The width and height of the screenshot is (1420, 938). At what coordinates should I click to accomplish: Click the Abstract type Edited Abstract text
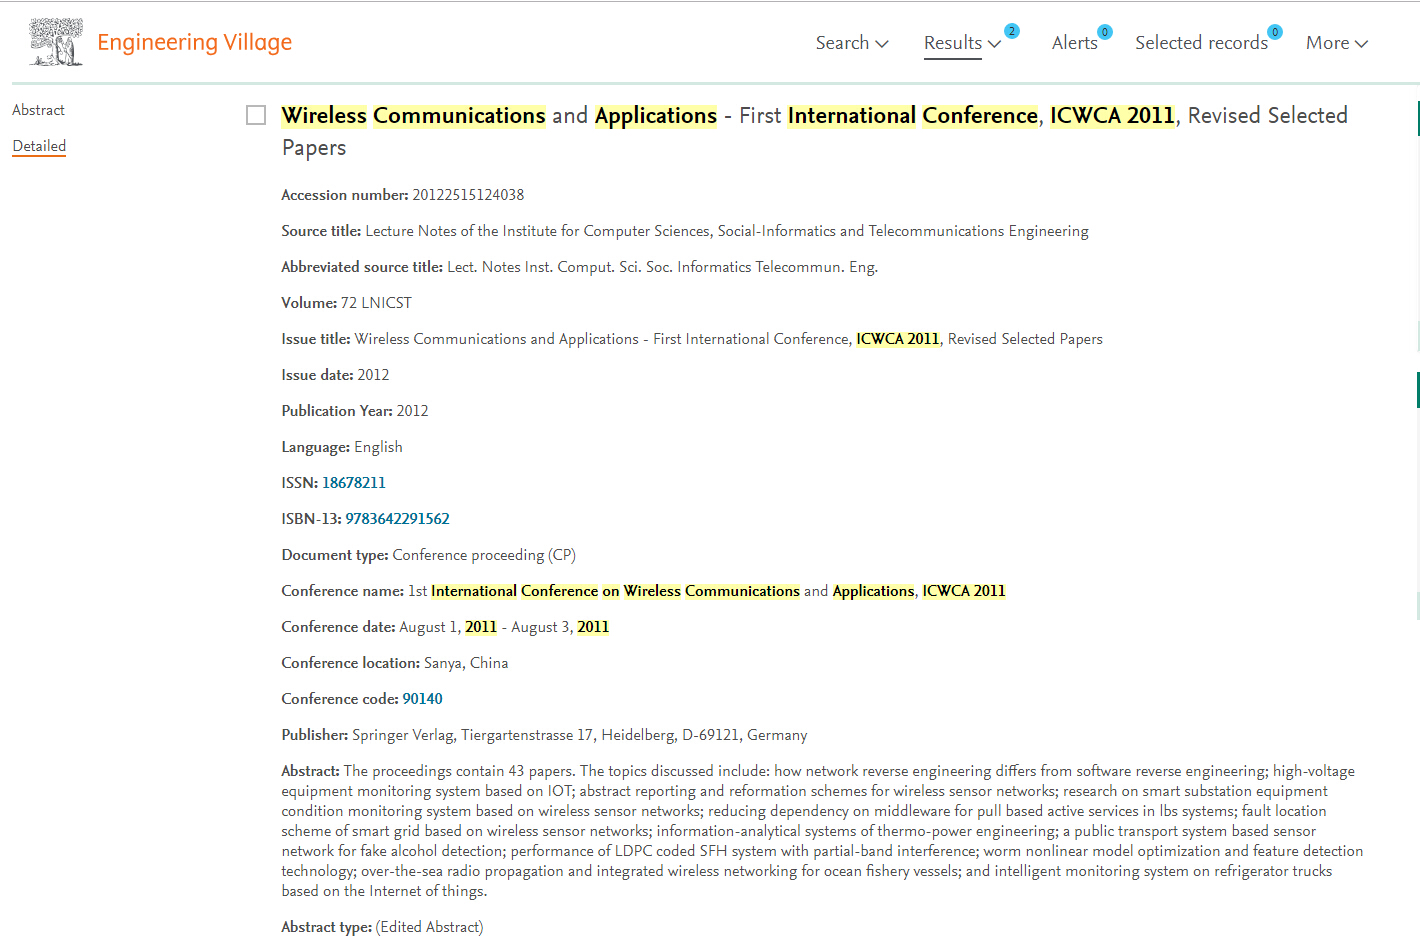pyautogui.click(x=430, y=927)
